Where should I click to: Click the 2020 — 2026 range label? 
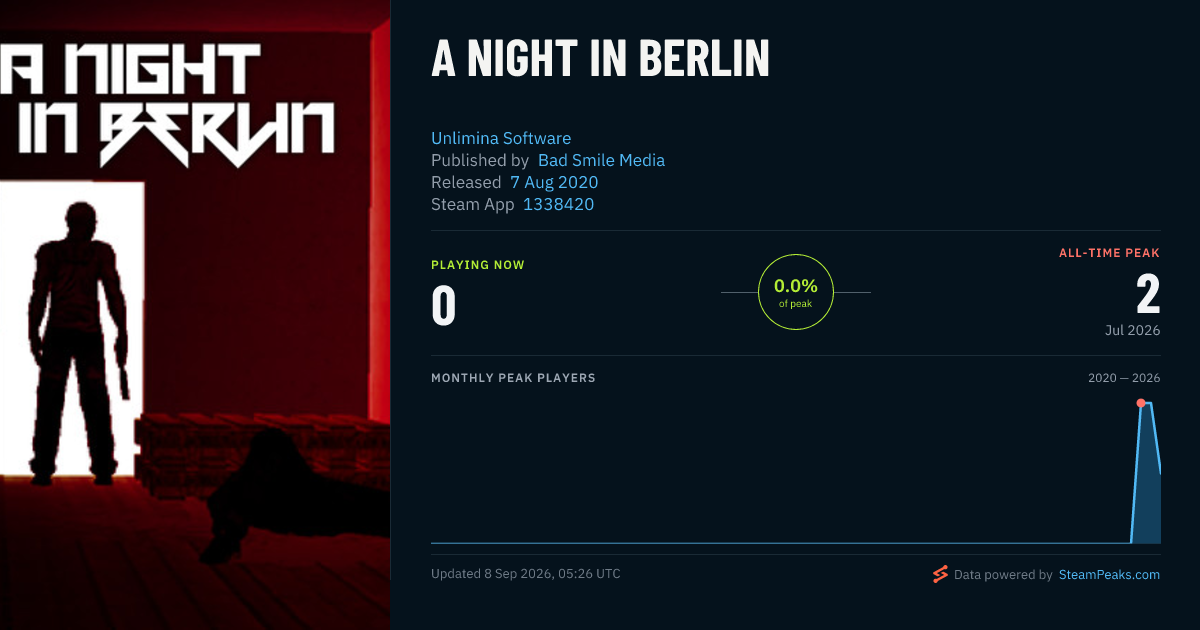pyautogui.click(x=1124, y=378)
